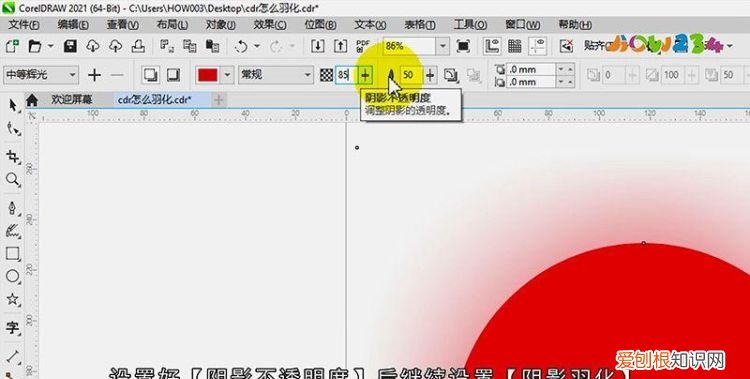This screenshot has height=379, width=750.
Task: Select the Text tool (字)
Action: [13, 328]
